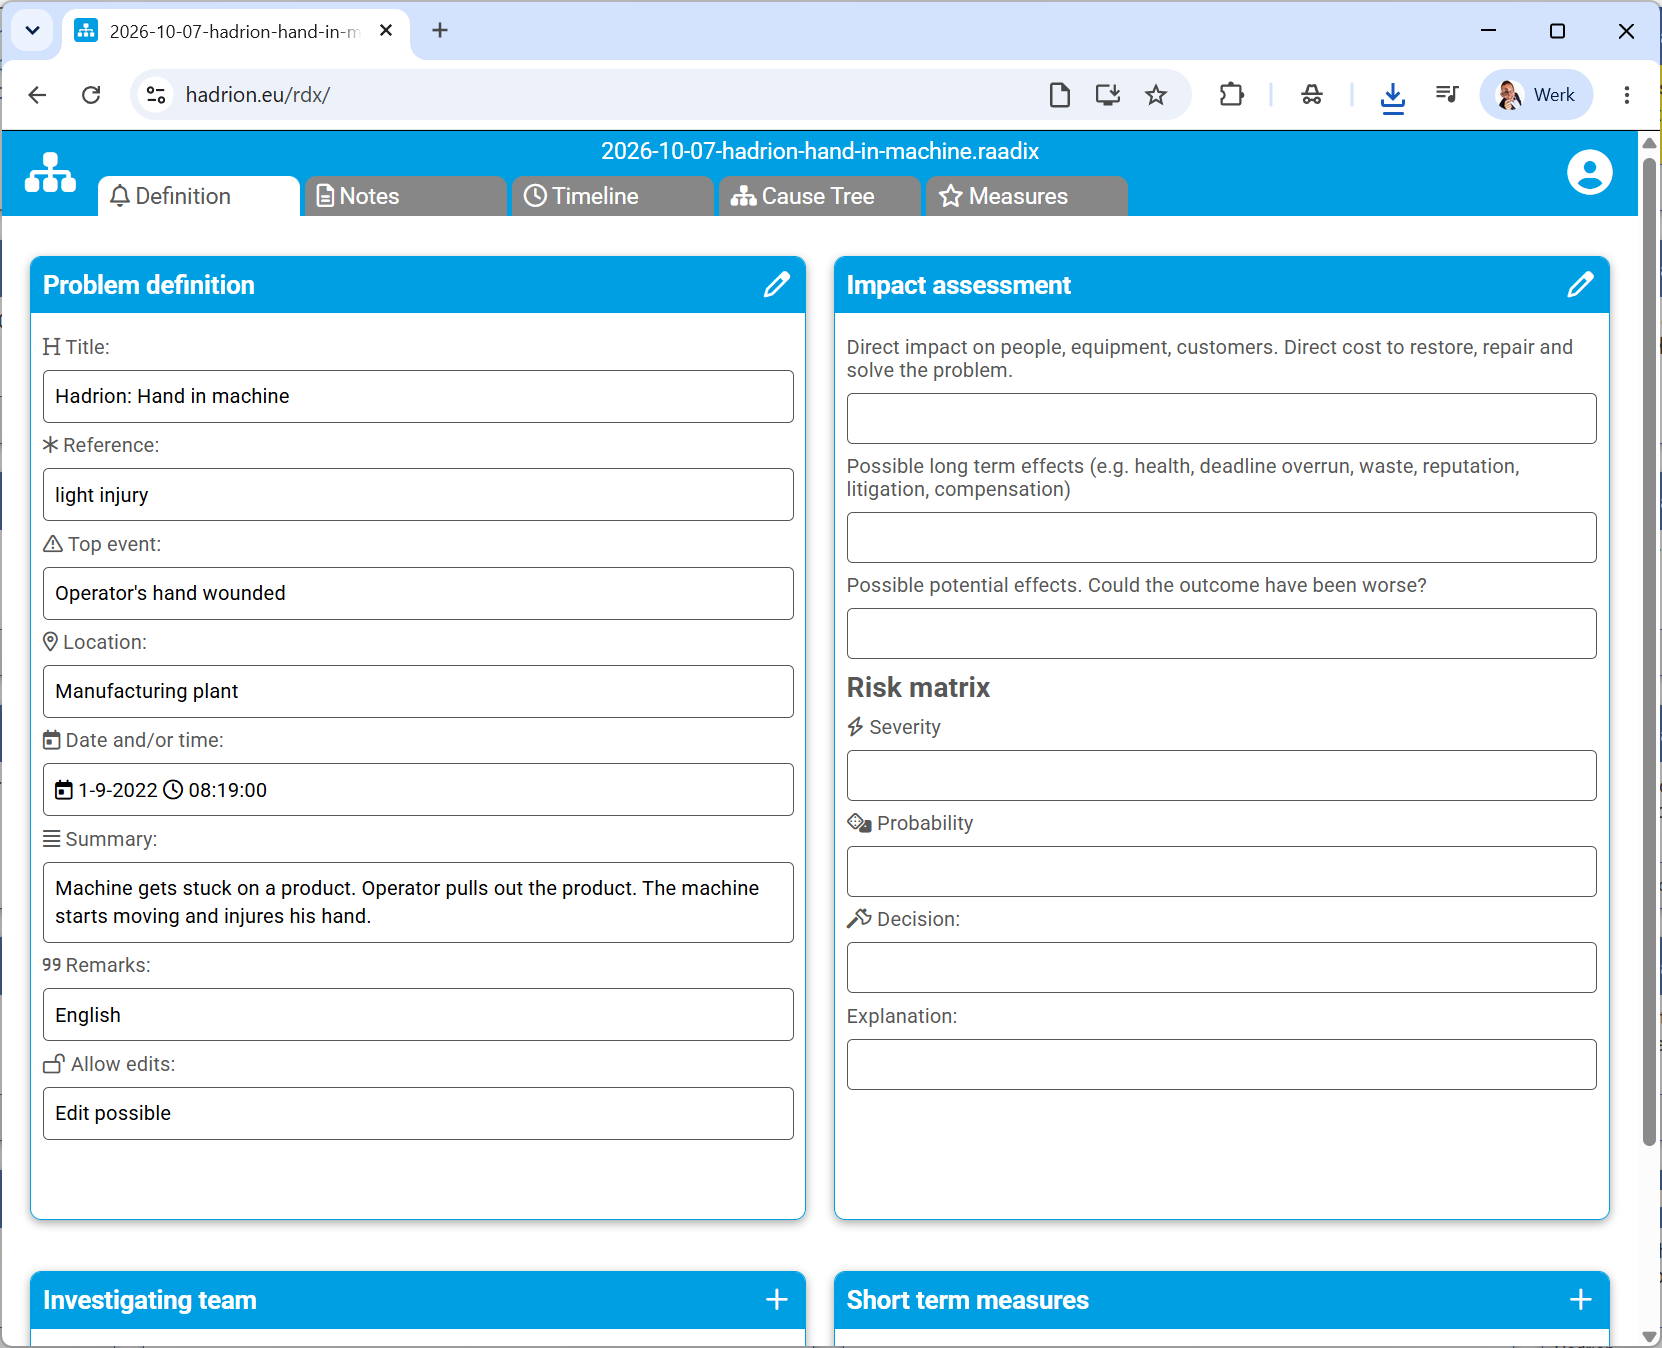Open the document icon in the address bar
The width and height of the screenshot is (1662, 1348).
point(1060,95)
